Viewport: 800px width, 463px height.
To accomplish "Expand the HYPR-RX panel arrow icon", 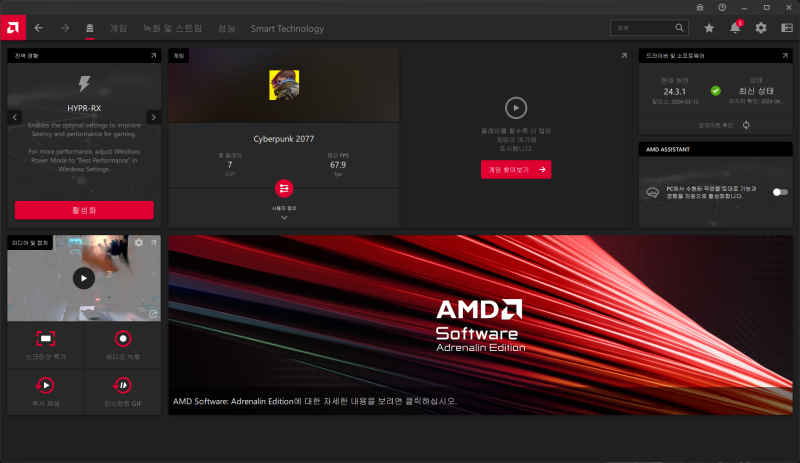I will point(153,56).
